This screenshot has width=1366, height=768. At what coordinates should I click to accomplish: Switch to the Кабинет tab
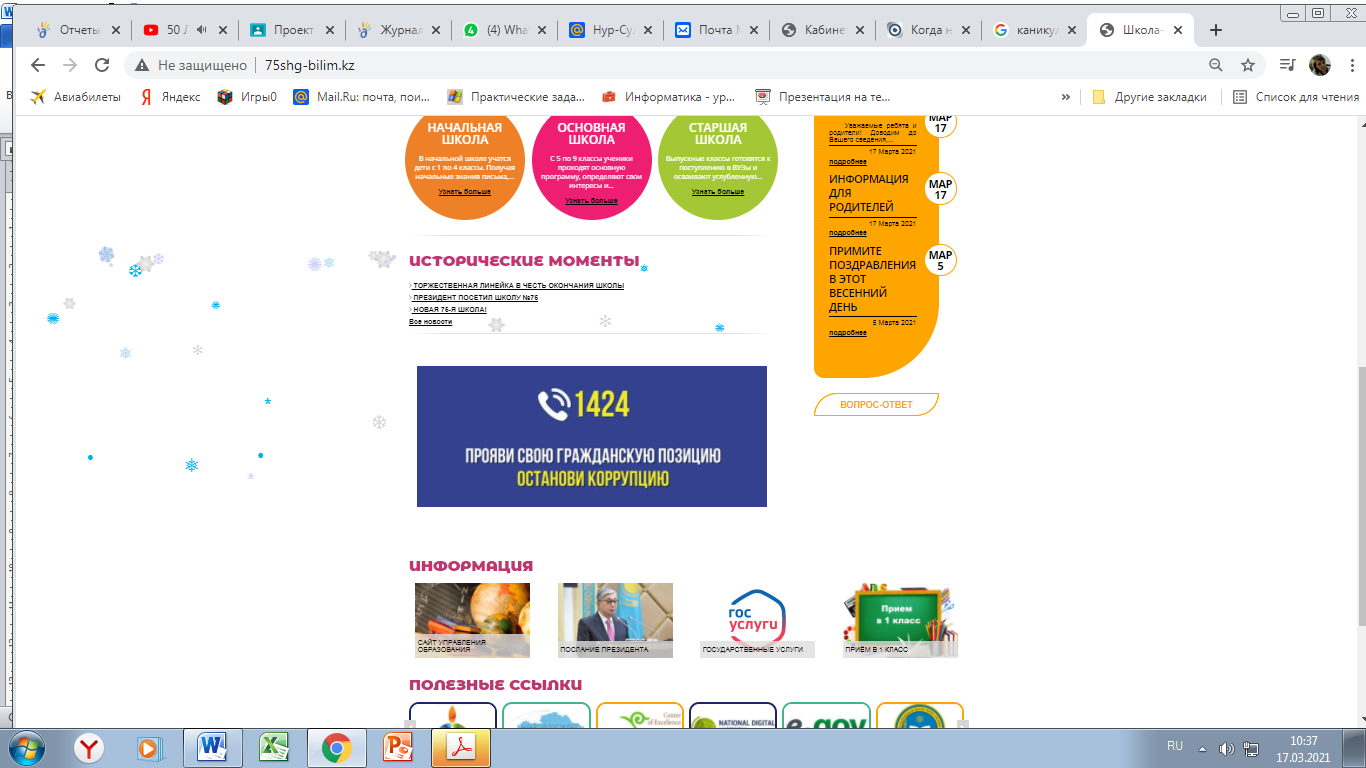coord(822,30)
